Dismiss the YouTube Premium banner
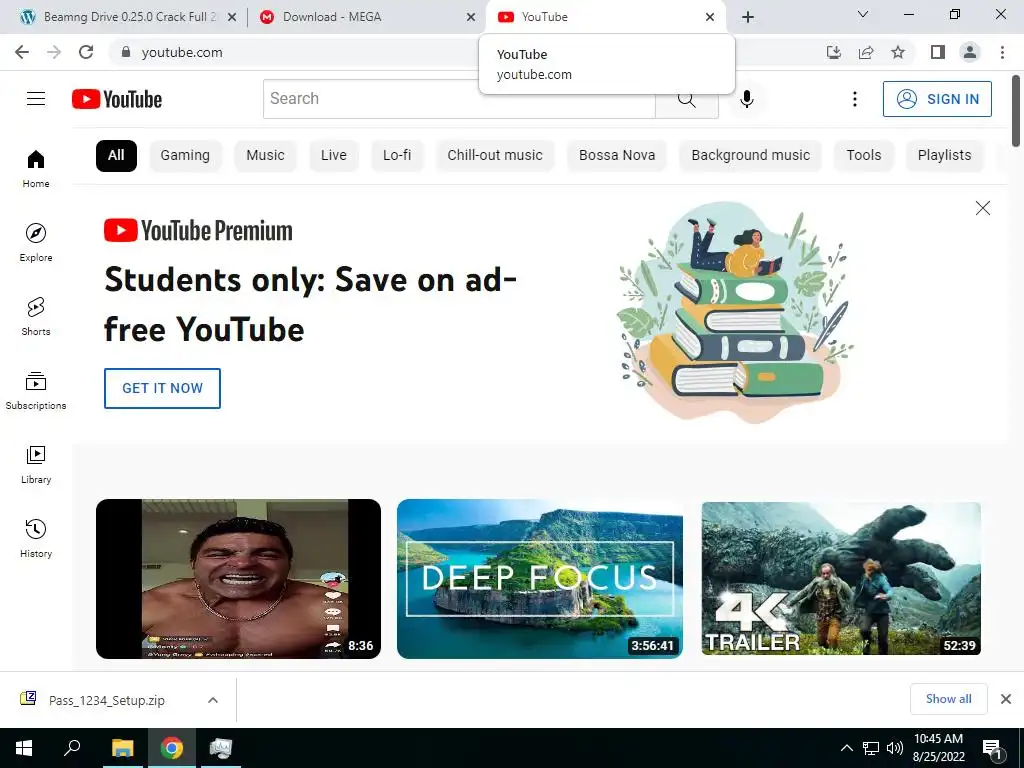The image size is (1024, 768). [983, 208]
